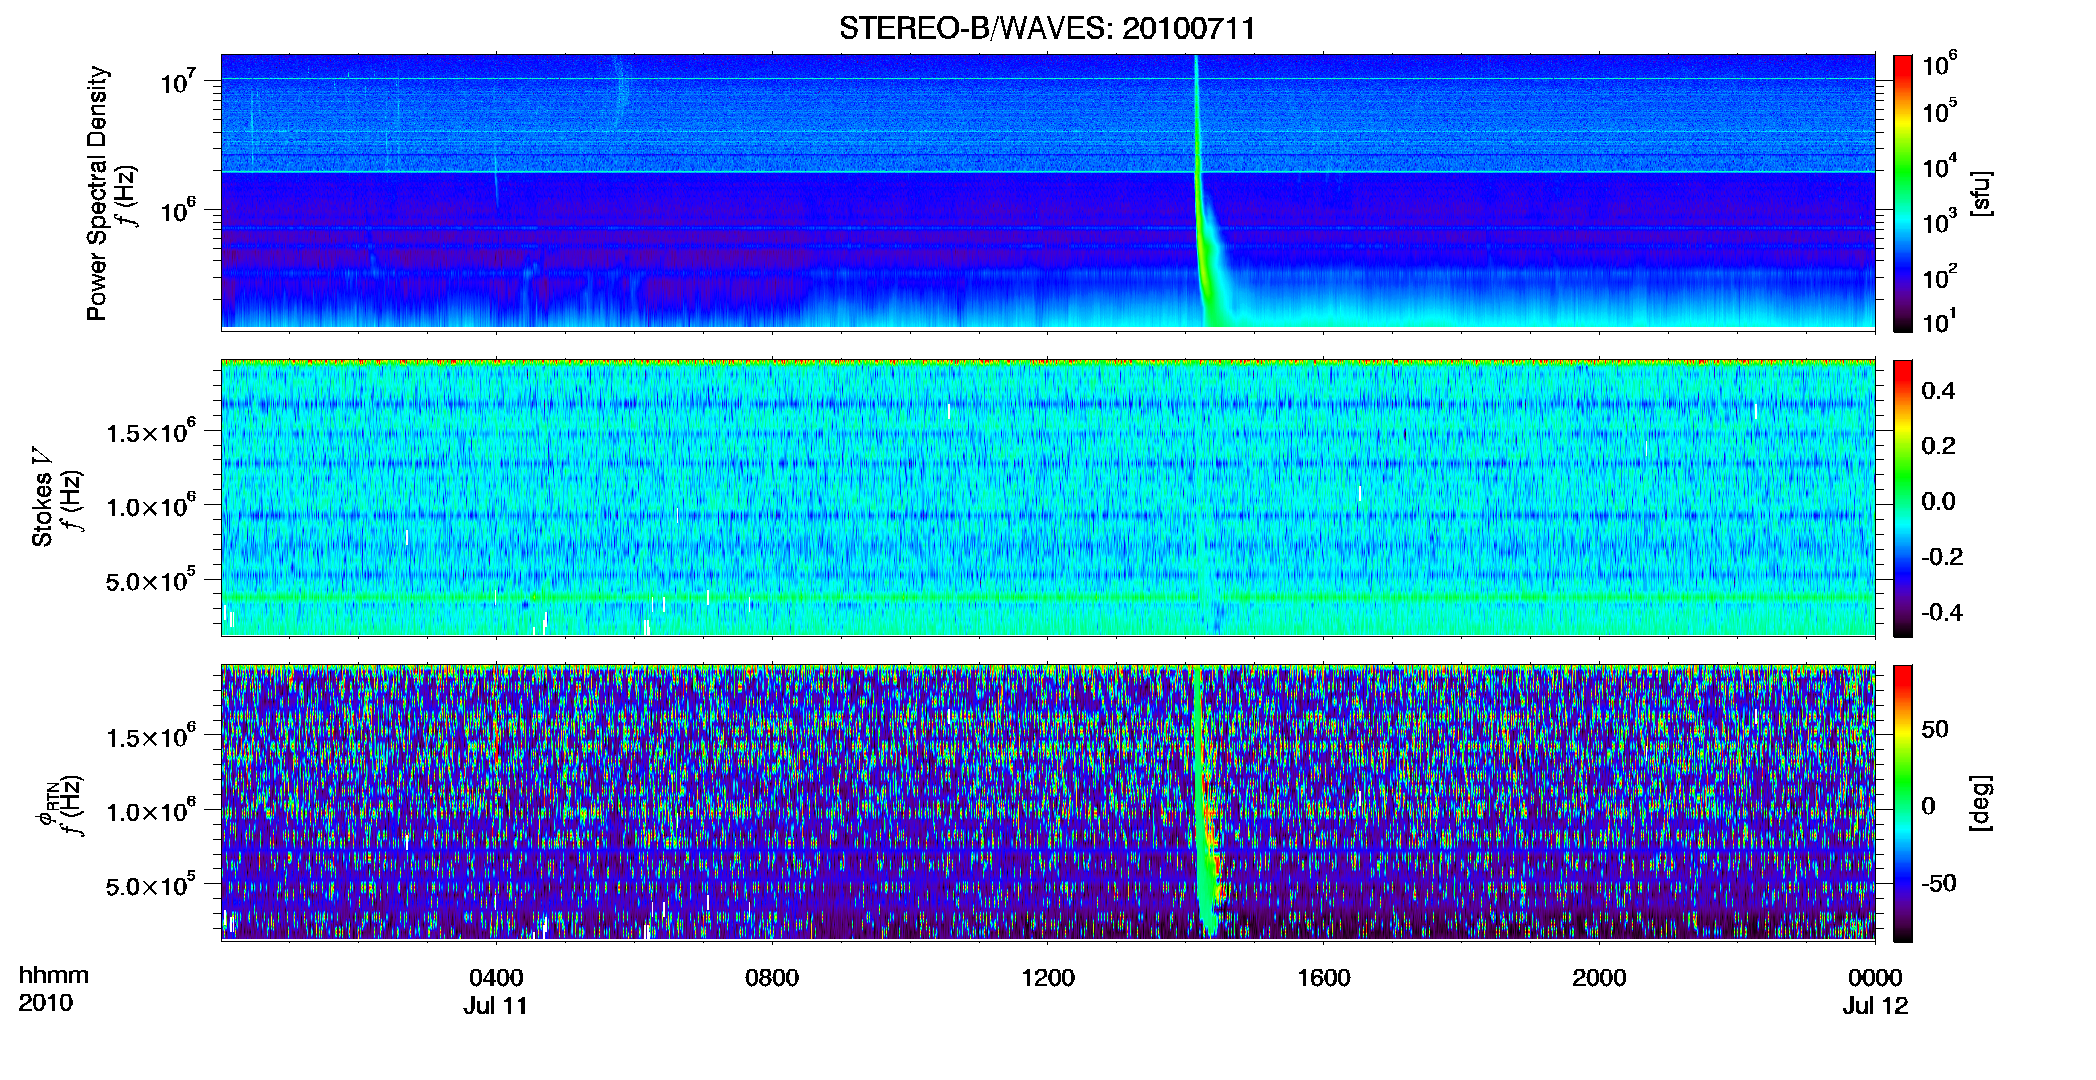Select the degrees color bar for φ RTN

[x=1903, y=803]
